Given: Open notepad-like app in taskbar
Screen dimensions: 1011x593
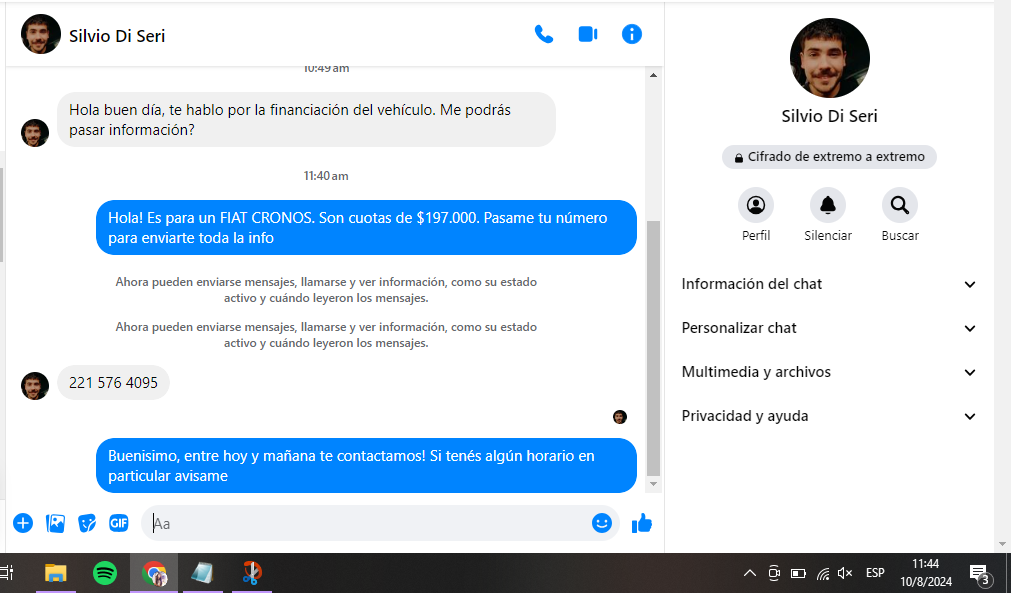Looking at the screenshot, I should (202, 573).
